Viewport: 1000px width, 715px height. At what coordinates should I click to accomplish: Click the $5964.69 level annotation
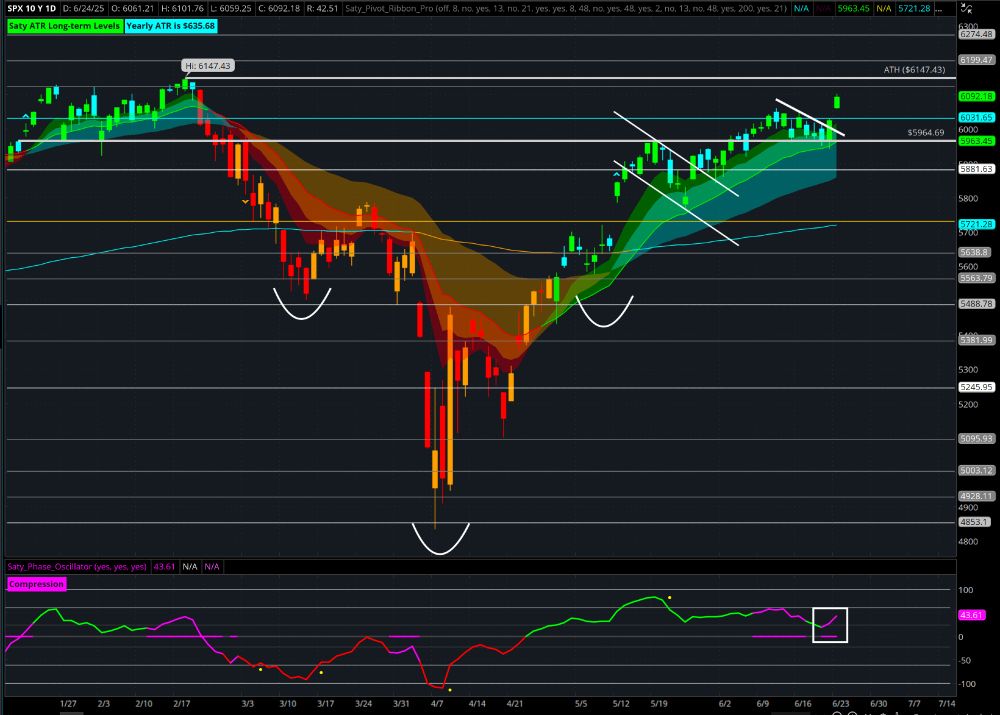coord(925,133)
